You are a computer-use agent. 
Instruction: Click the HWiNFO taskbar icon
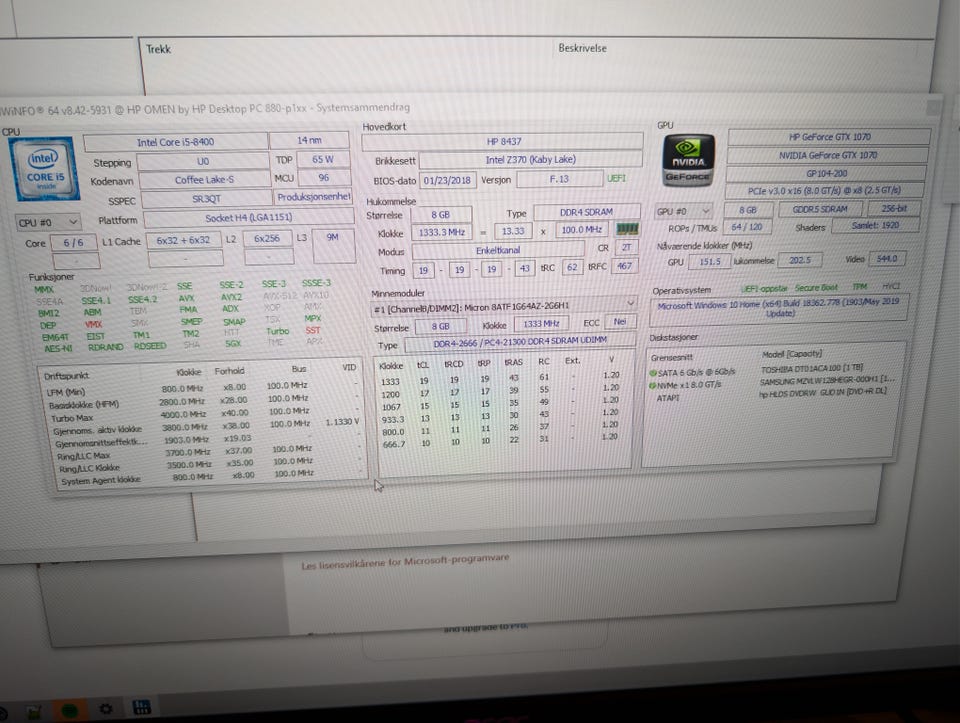pyautogui.click(x=142, y=709)
